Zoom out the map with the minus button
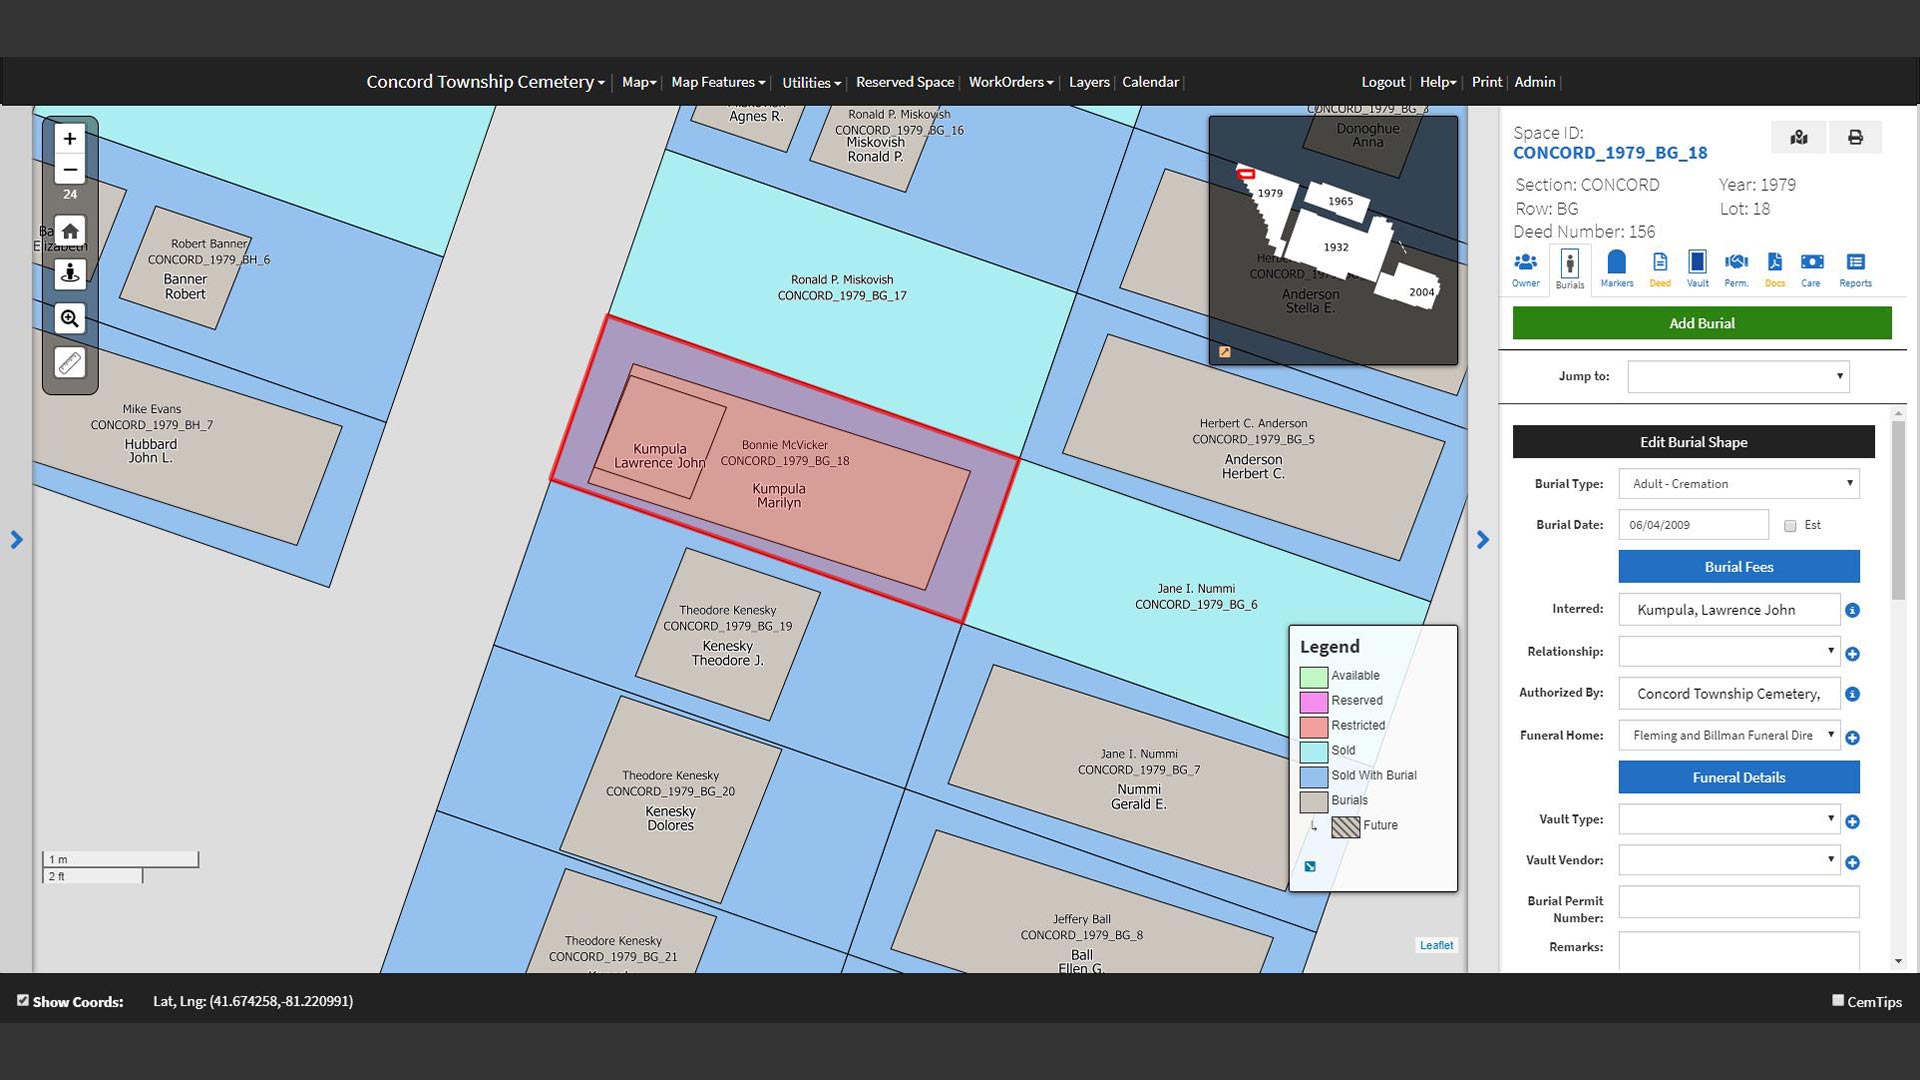The image size is (1920, 1080). (69, 169)
